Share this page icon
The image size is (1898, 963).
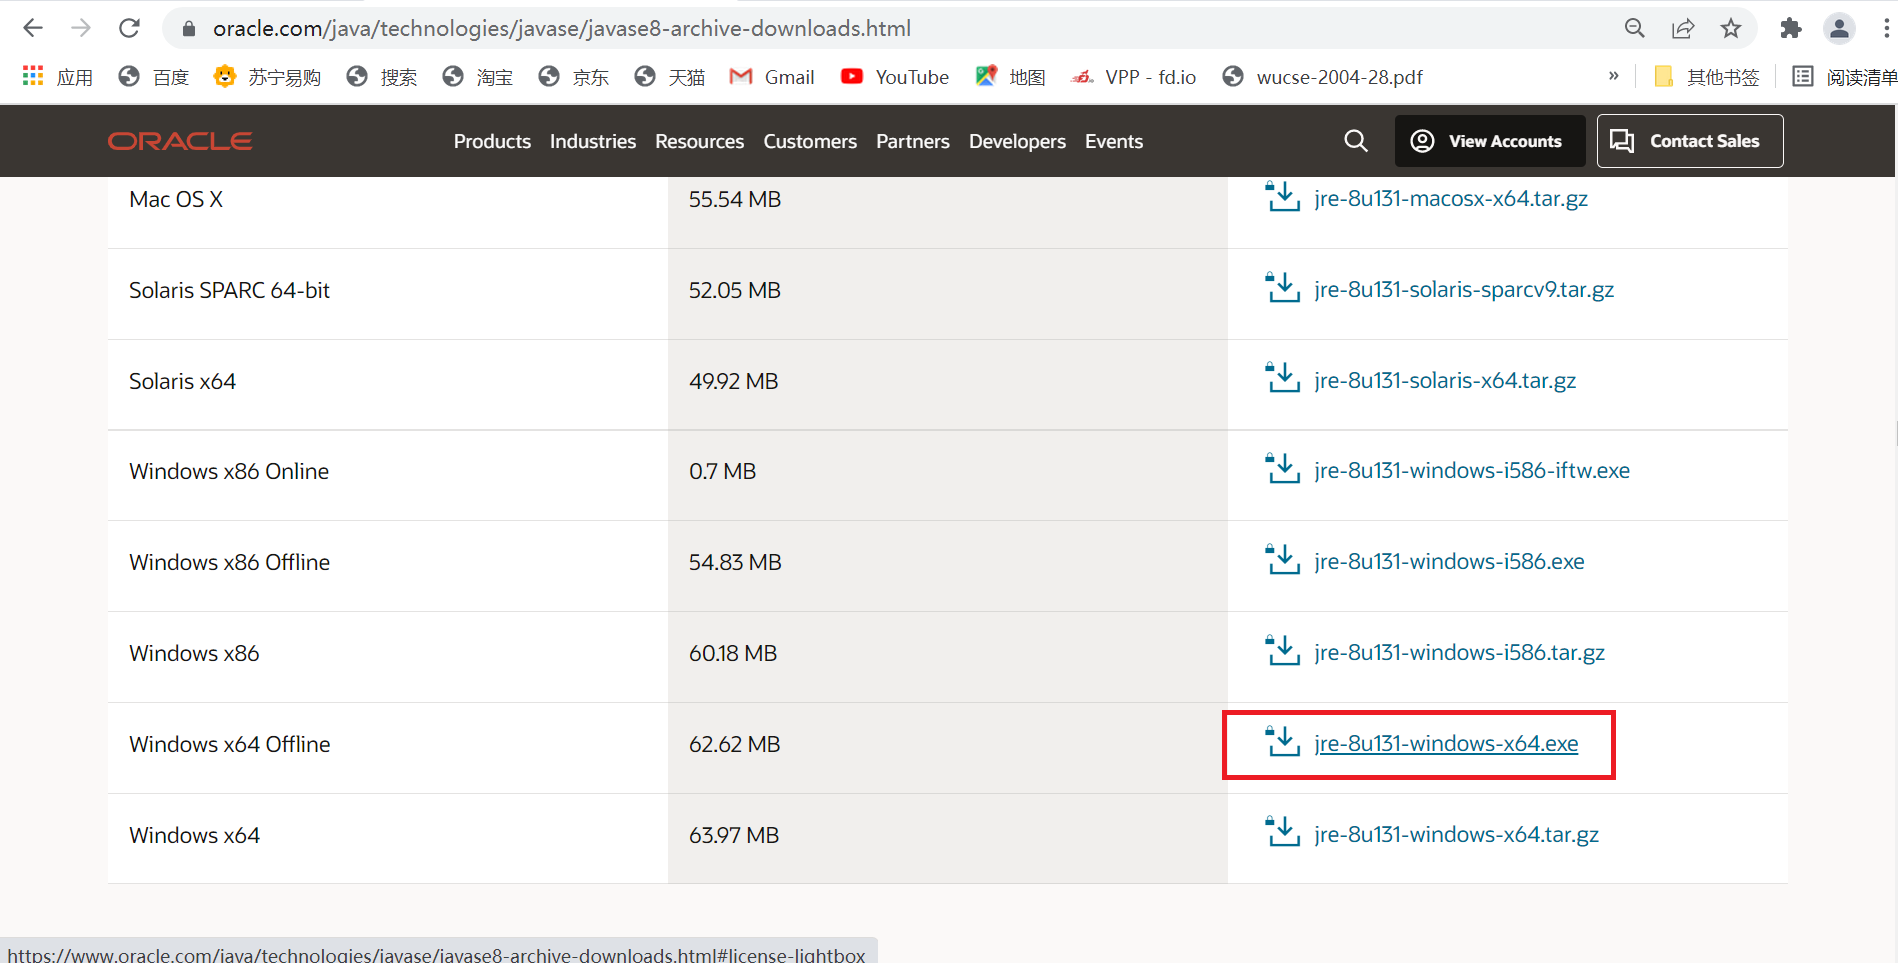1683,28
